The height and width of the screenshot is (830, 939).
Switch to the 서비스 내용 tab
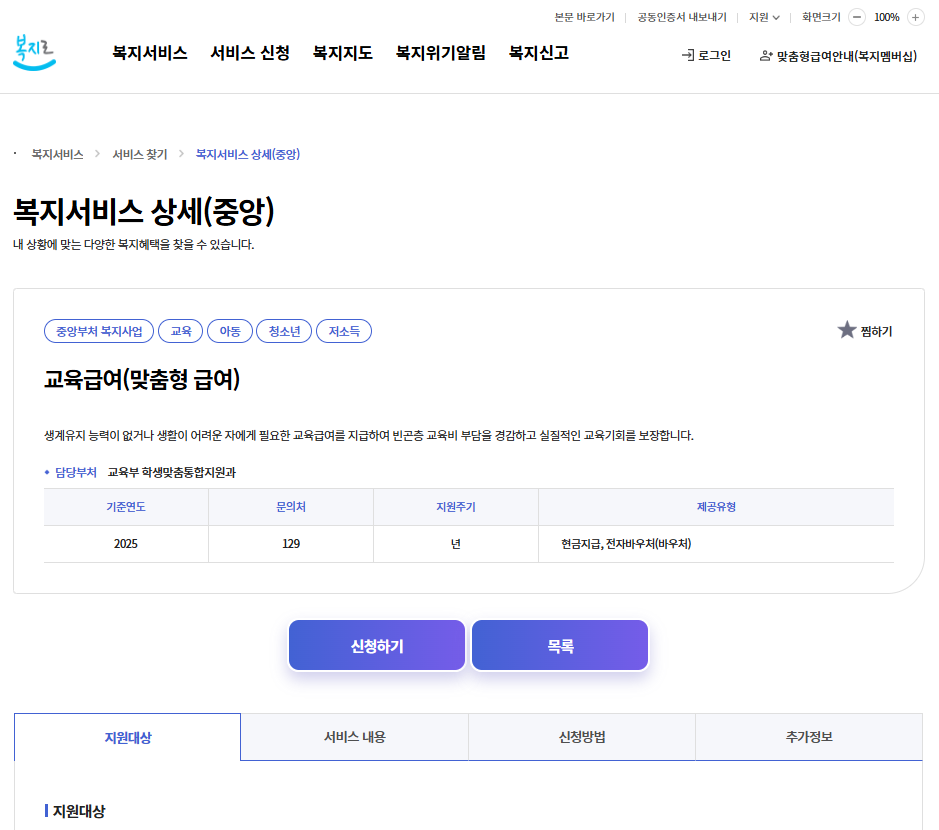[x=353, y=735]
